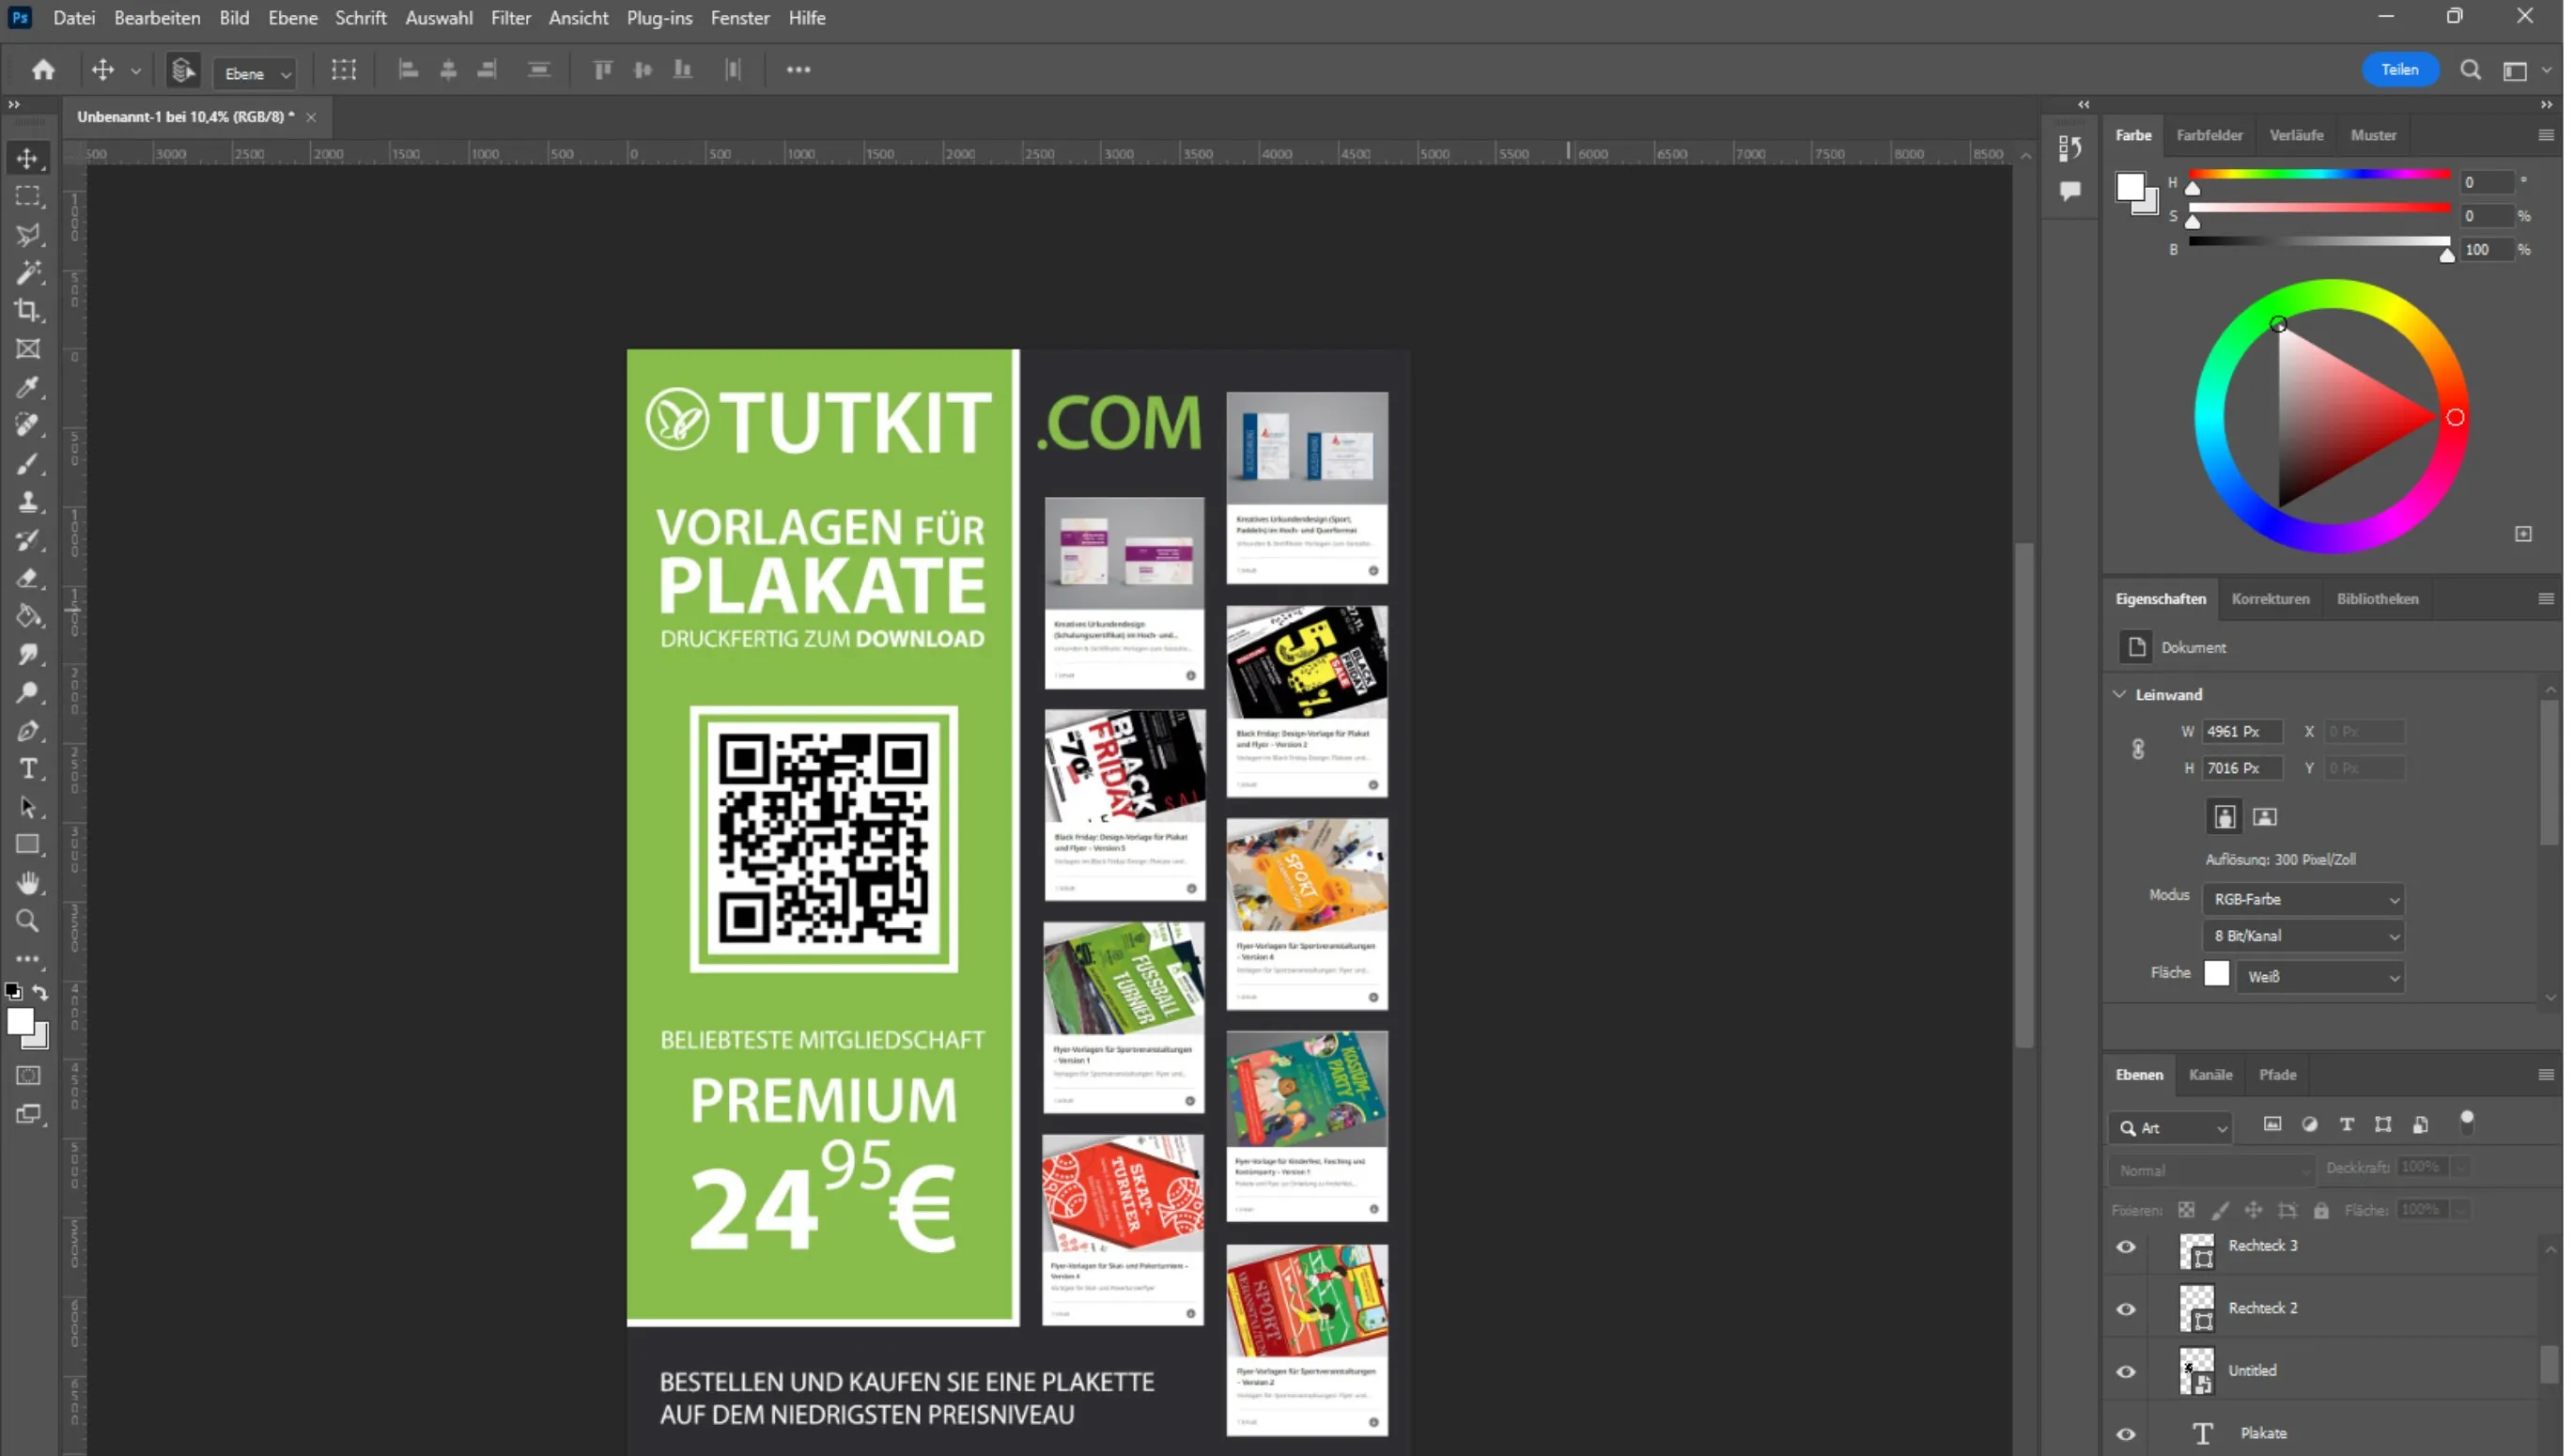Open the Datei menu
This screenshot has height=1456, width=2574.
[74, 18]
